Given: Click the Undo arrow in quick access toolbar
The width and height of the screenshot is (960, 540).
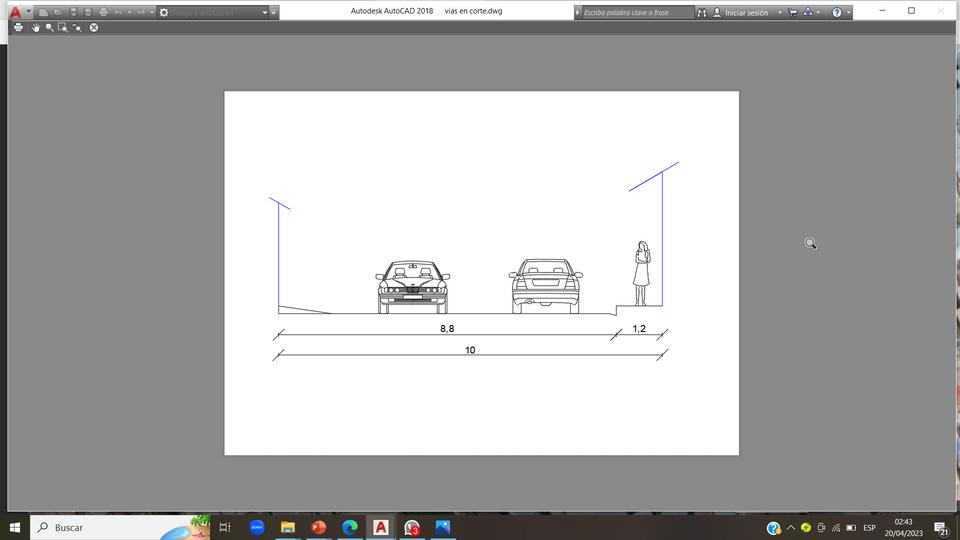Looking at the screenshot, I should [x=119, y=12].
